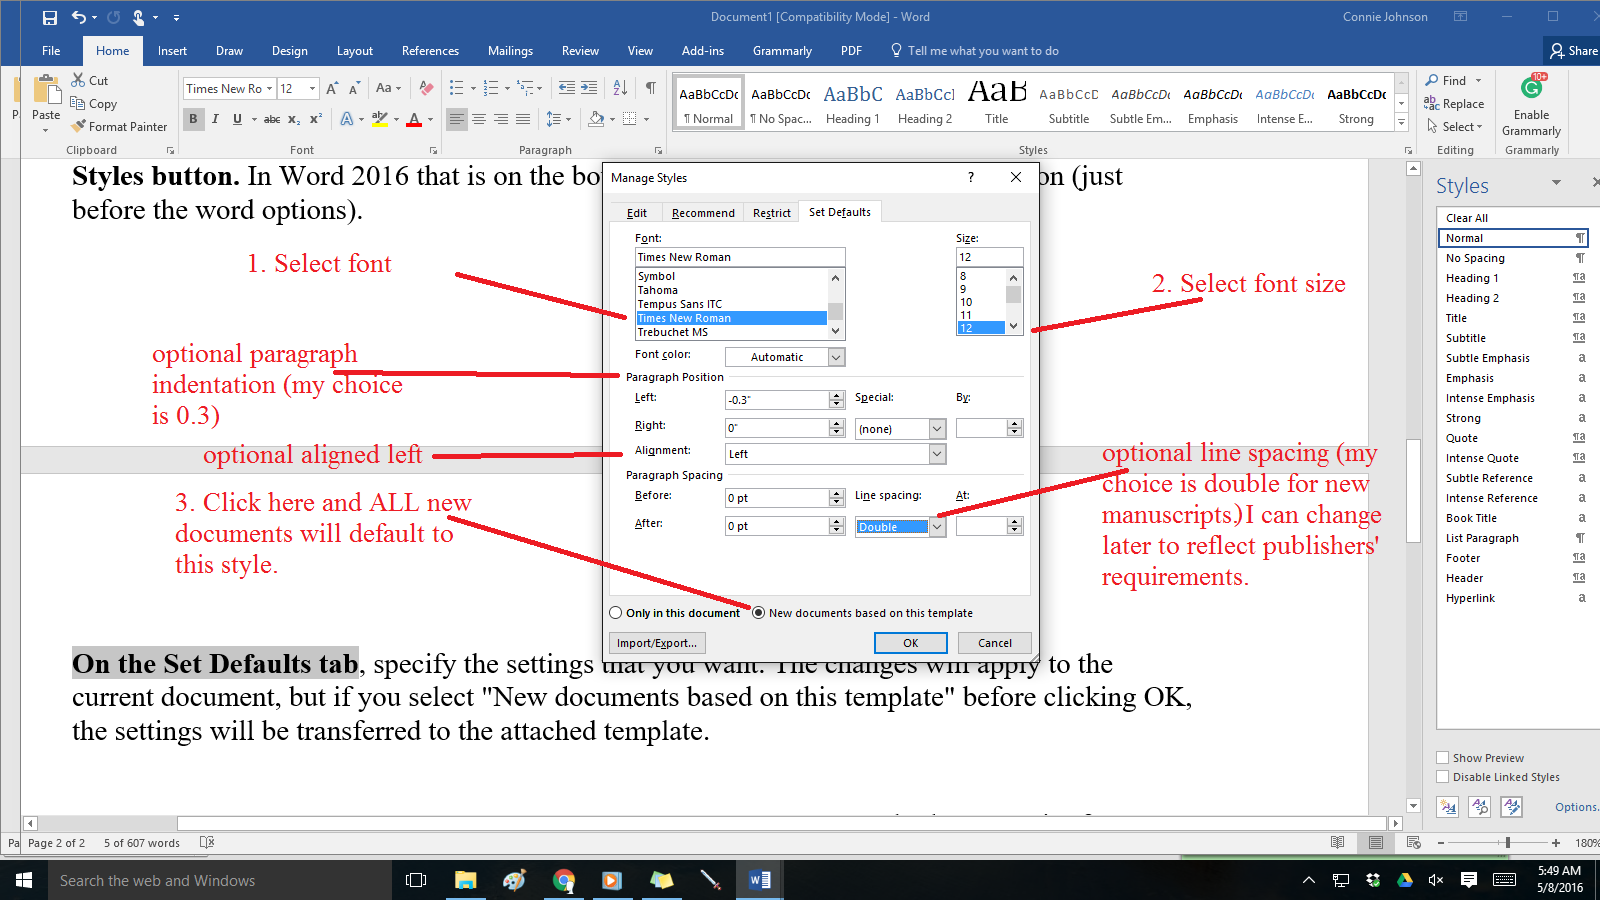Expand the Alignment dropdown

tap(937, 454)
